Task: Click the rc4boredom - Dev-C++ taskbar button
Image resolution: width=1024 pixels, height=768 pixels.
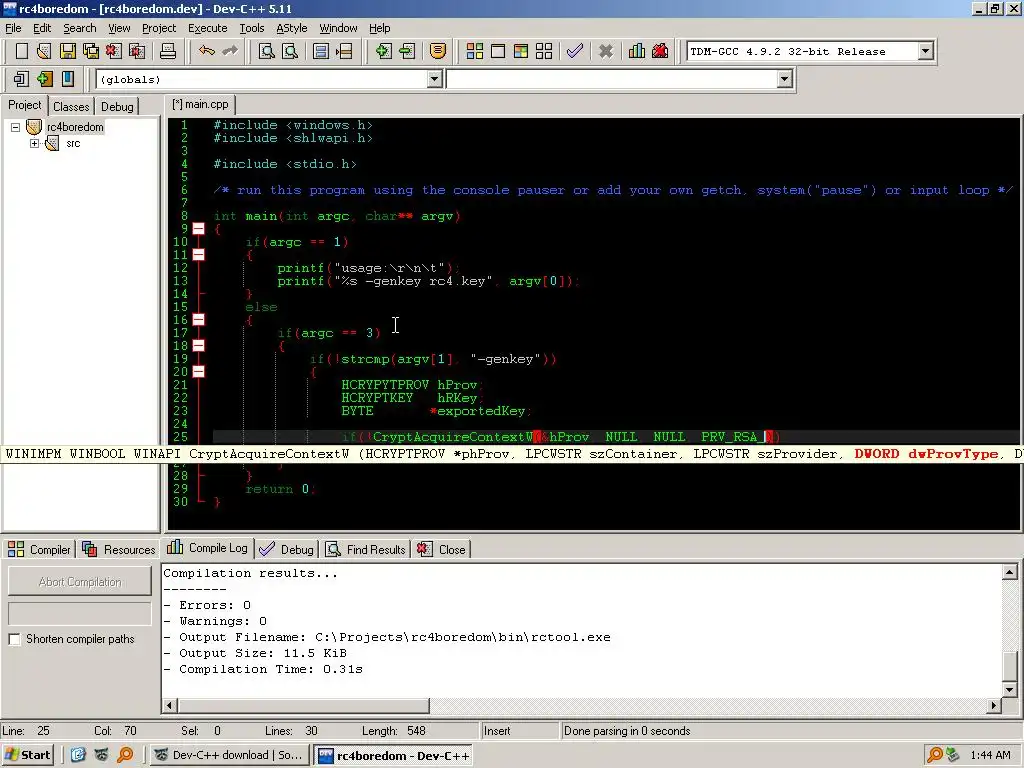Action: [x=394, y=755]
